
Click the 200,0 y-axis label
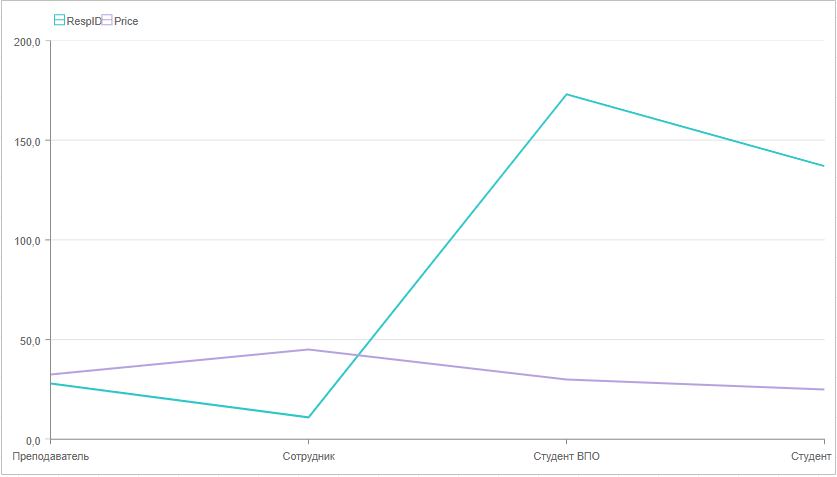[x=26, y=41]
